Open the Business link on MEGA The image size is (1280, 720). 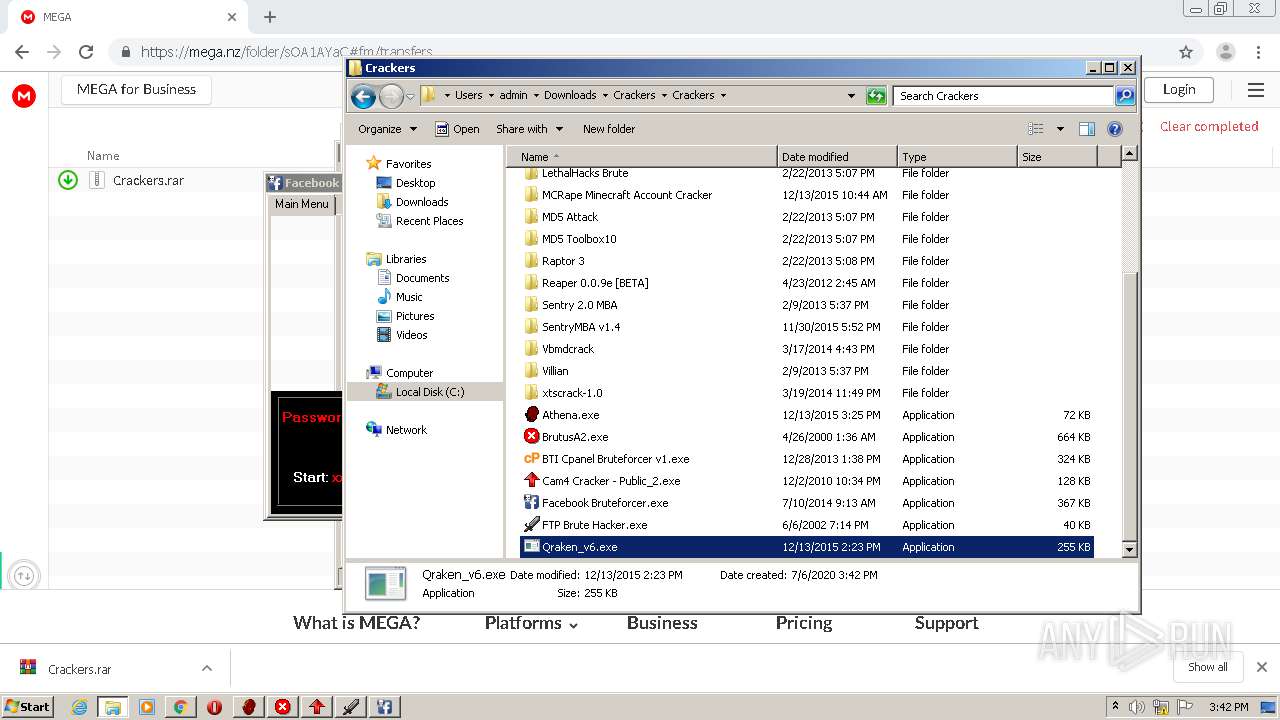tap(662, 623)
